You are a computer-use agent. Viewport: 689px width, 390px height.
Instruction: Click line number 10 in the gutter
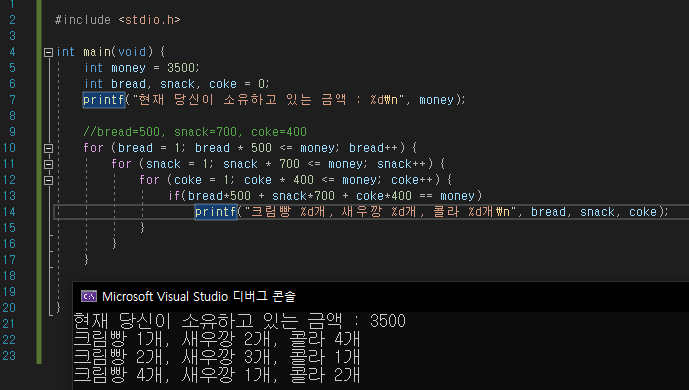(9, 148)
